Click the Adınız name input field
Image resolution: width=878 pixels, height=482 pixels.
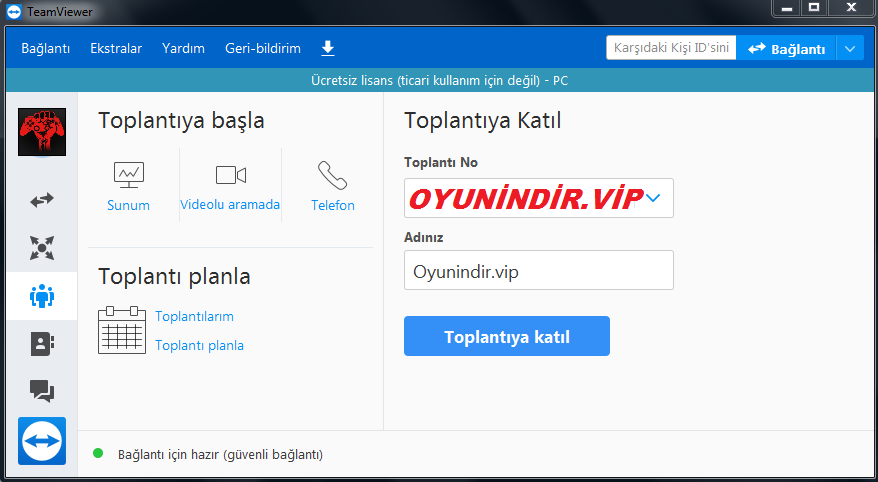click(538, 270)
